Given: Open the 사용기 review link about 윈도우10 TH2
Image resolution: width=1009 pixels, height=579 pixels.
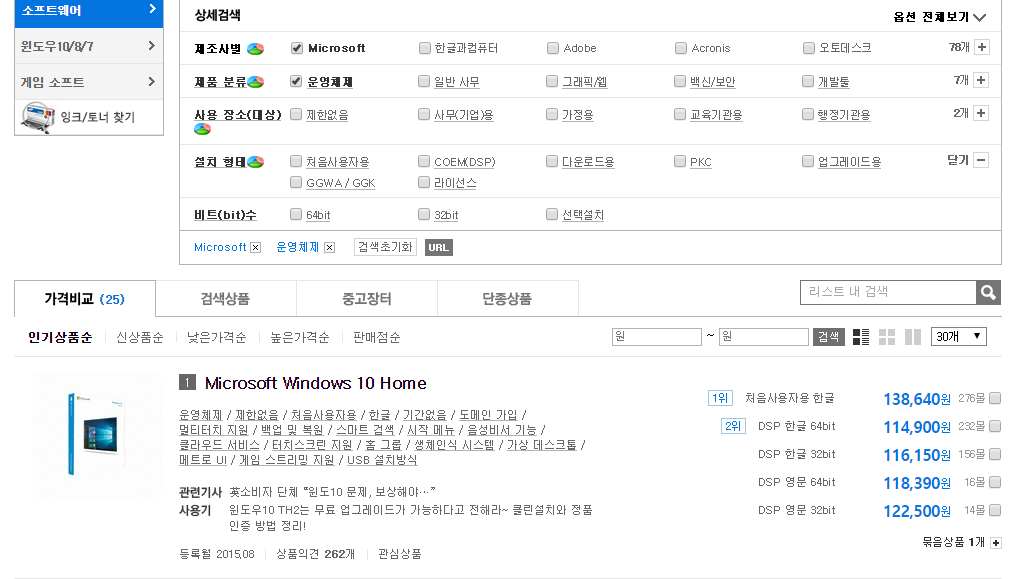Looking at the screenshot, I should click(x=411, y=518).
